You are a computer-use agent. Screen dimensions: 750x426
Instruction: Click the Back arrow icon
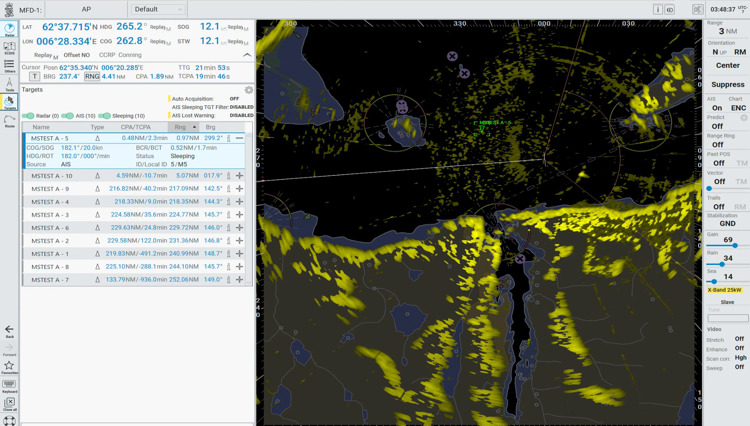[x=9, y=330]
